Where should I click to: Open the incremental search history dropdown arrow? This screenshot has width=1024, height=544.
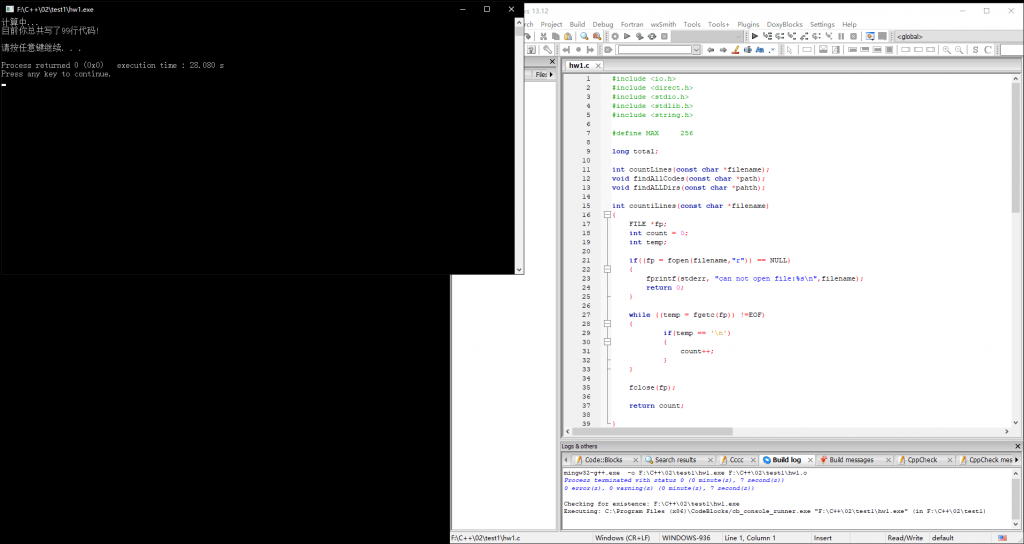click(x=696, y=50)
